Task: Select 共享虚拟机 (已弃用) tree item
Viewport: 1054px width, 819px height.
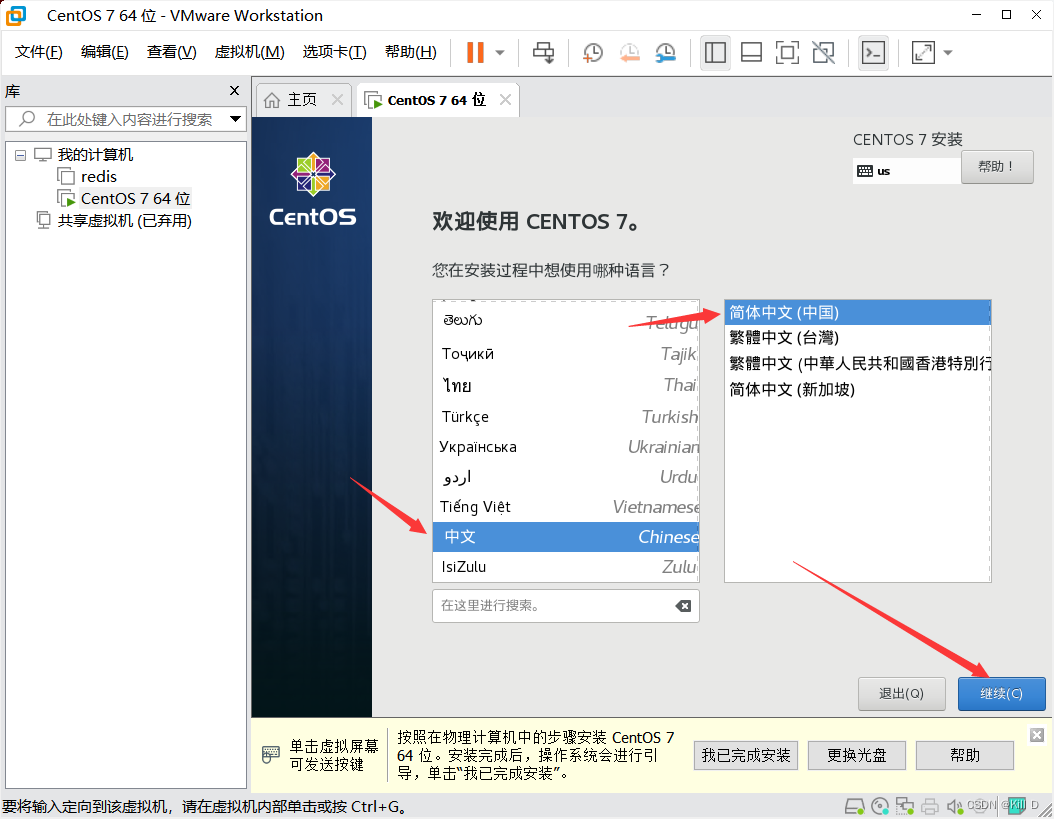Action: point(124,221)
